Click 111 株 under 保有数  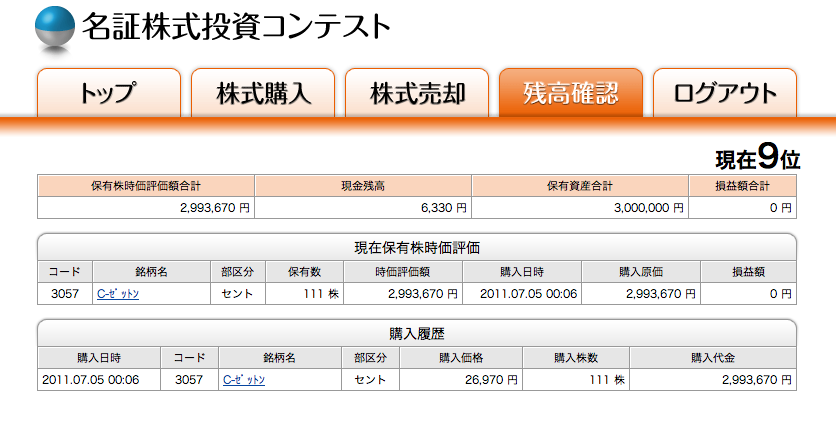click(x=321, y=294)
